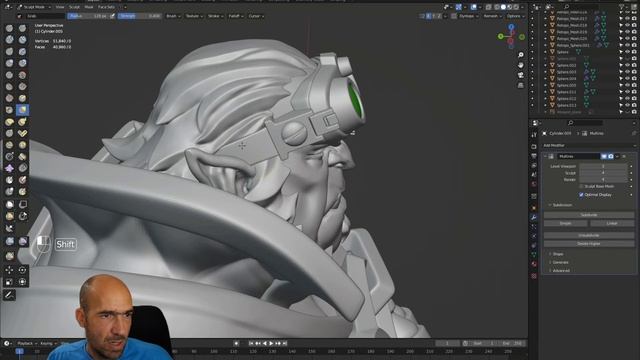Toggle Multires modifier realtime display

click(604, 156)
